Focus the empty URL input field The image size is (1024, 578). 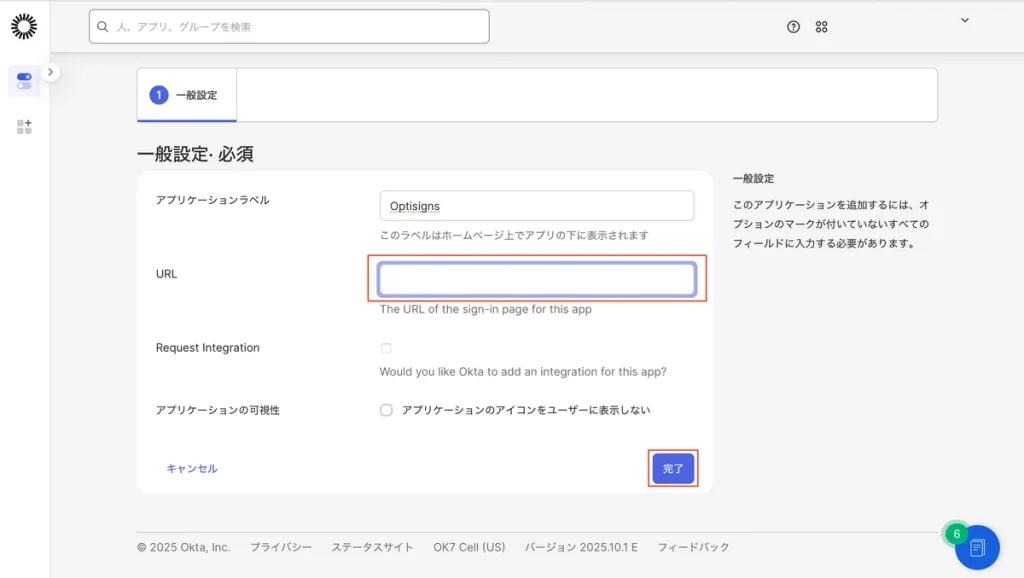click(537, 280)
